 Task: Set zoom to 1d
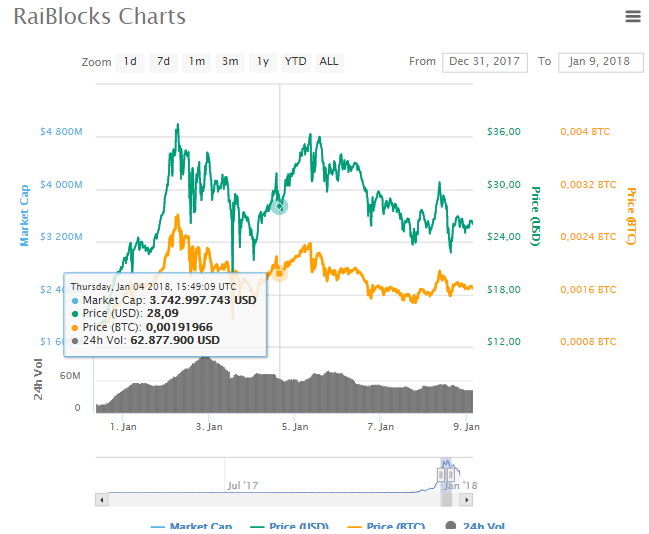(x=130, y=62)
